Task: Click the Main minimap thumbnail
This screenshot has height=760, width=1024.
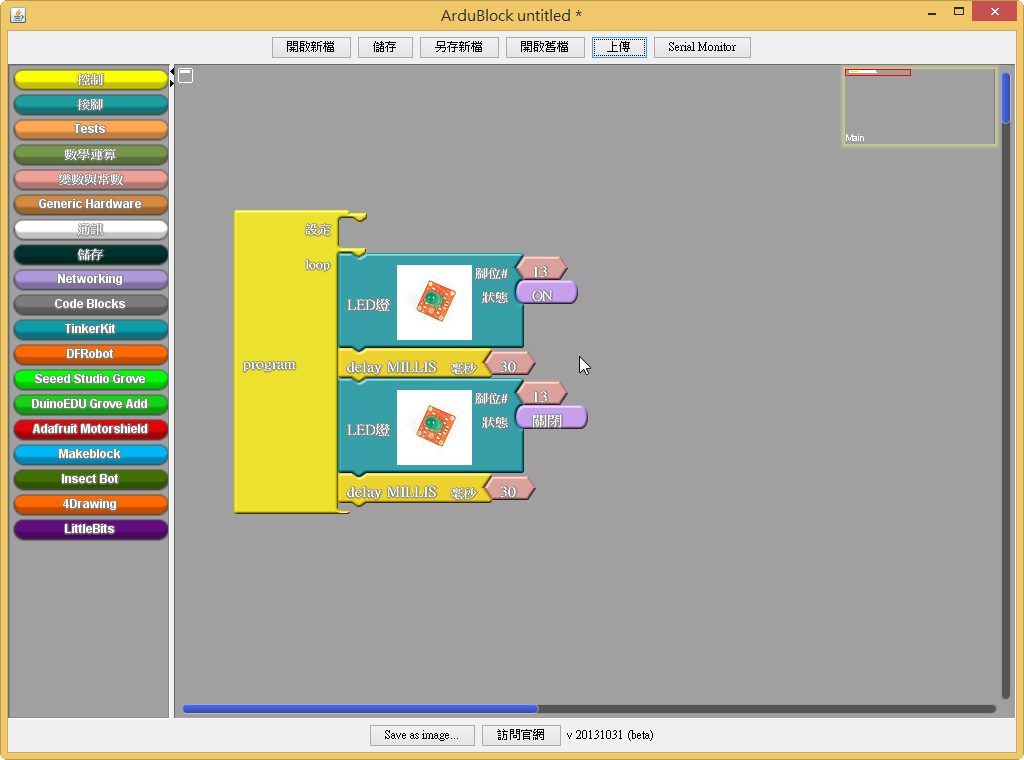Action: 919,108
